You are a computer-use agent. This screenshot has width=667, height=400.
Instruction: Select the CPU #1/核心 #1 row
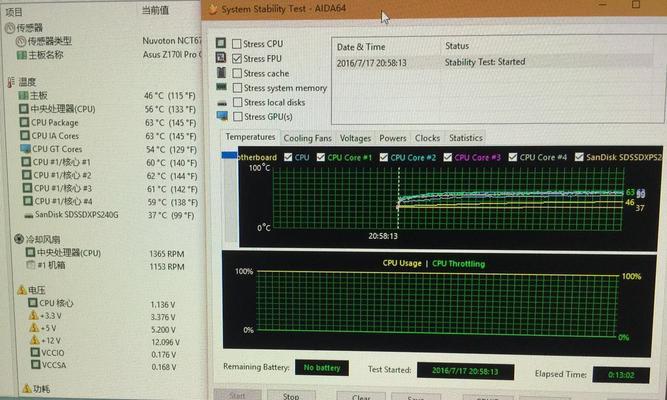click(110, 162)
